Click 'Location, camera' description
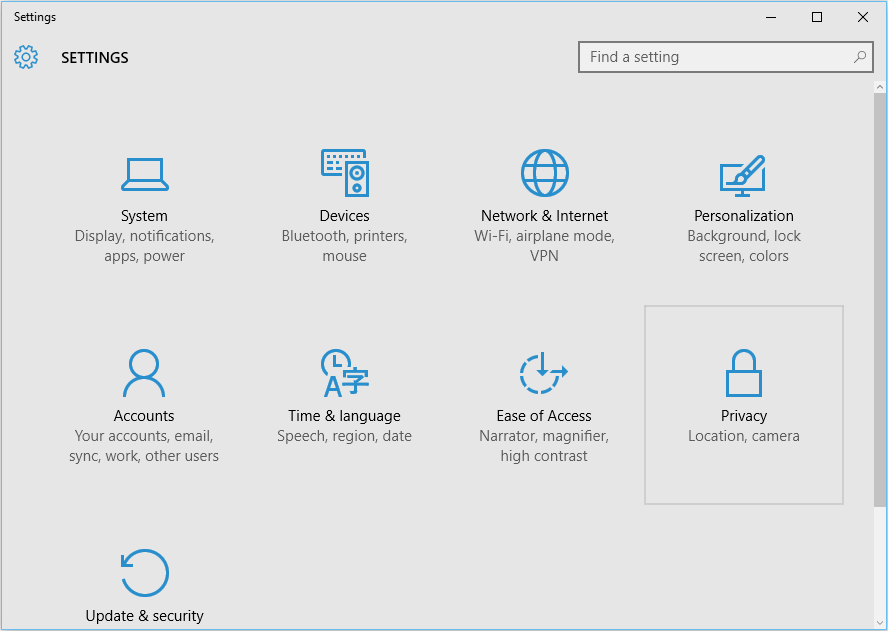 [744, 436]
